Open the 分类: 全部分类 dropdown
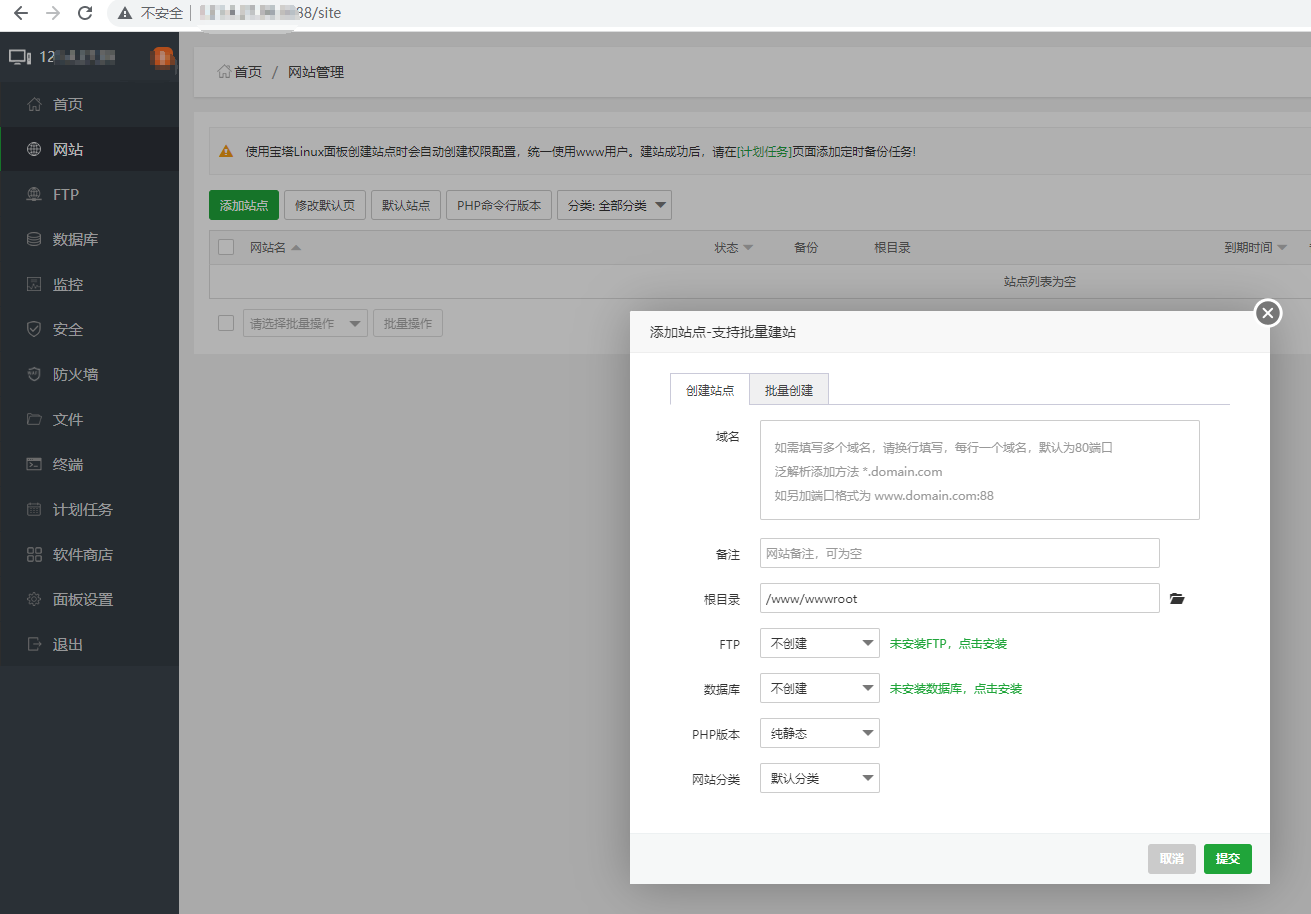This screenshot has width=1311, height=914. [614, 205]
